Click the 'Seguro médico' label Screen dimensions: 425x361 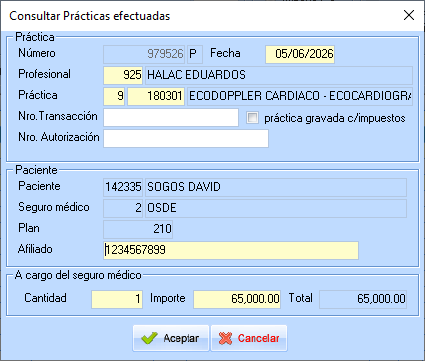tap(54, 207)
